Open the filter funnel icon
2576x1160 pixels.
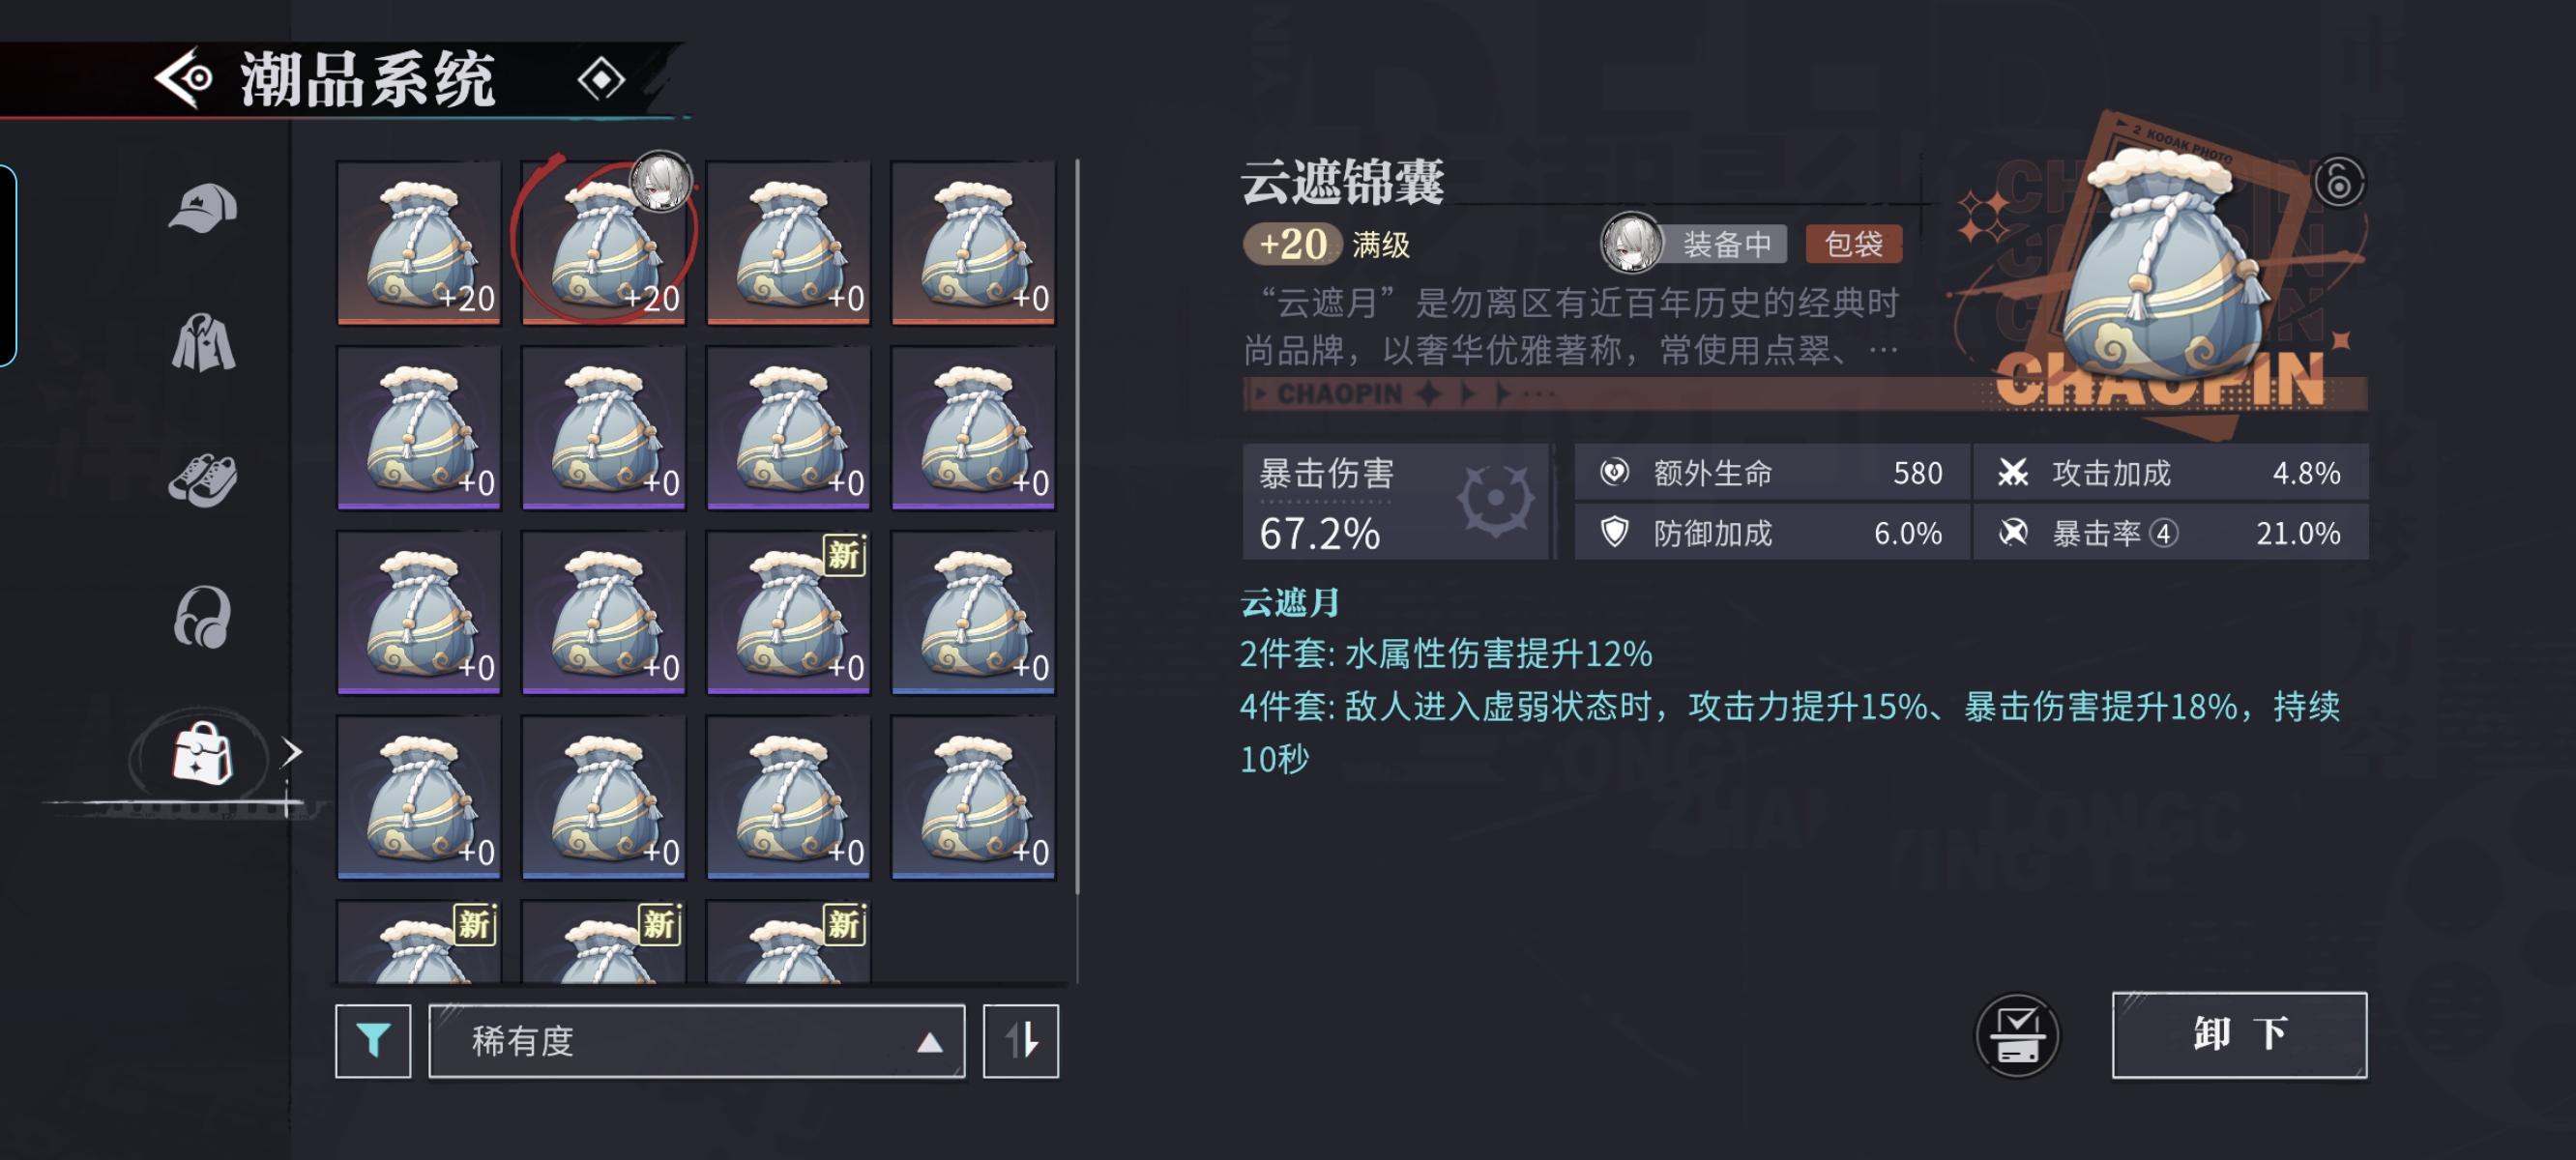[x=373, y=1041]
